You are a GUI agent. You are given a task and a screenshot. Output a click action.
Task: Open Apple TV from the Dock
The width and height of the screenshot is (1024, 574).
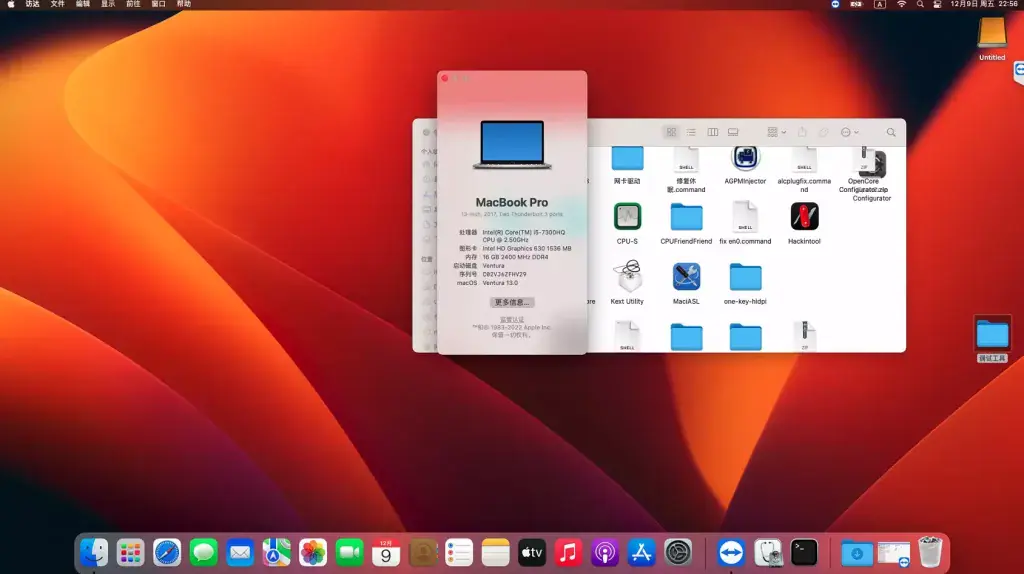tap(532, 552)
